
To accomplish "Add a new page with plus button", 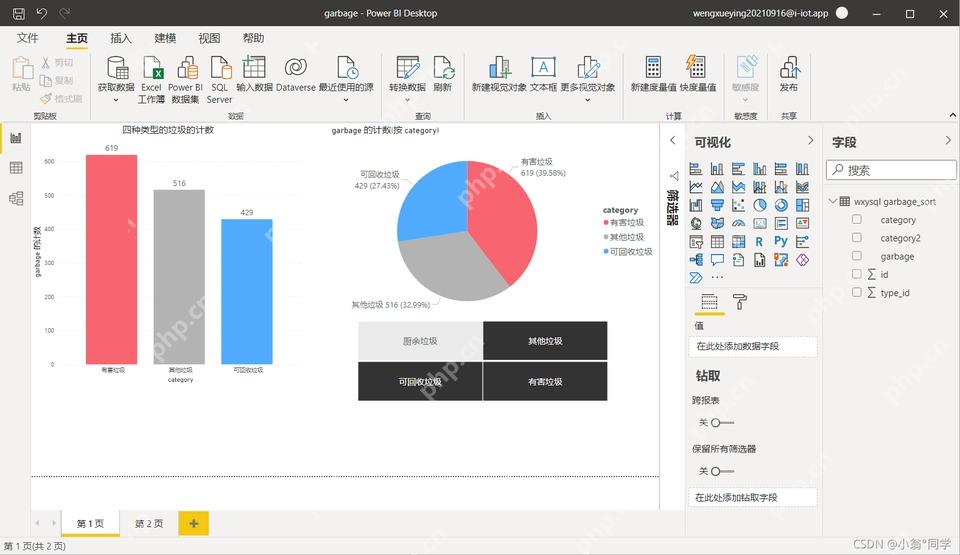I will tap(193, 524).
